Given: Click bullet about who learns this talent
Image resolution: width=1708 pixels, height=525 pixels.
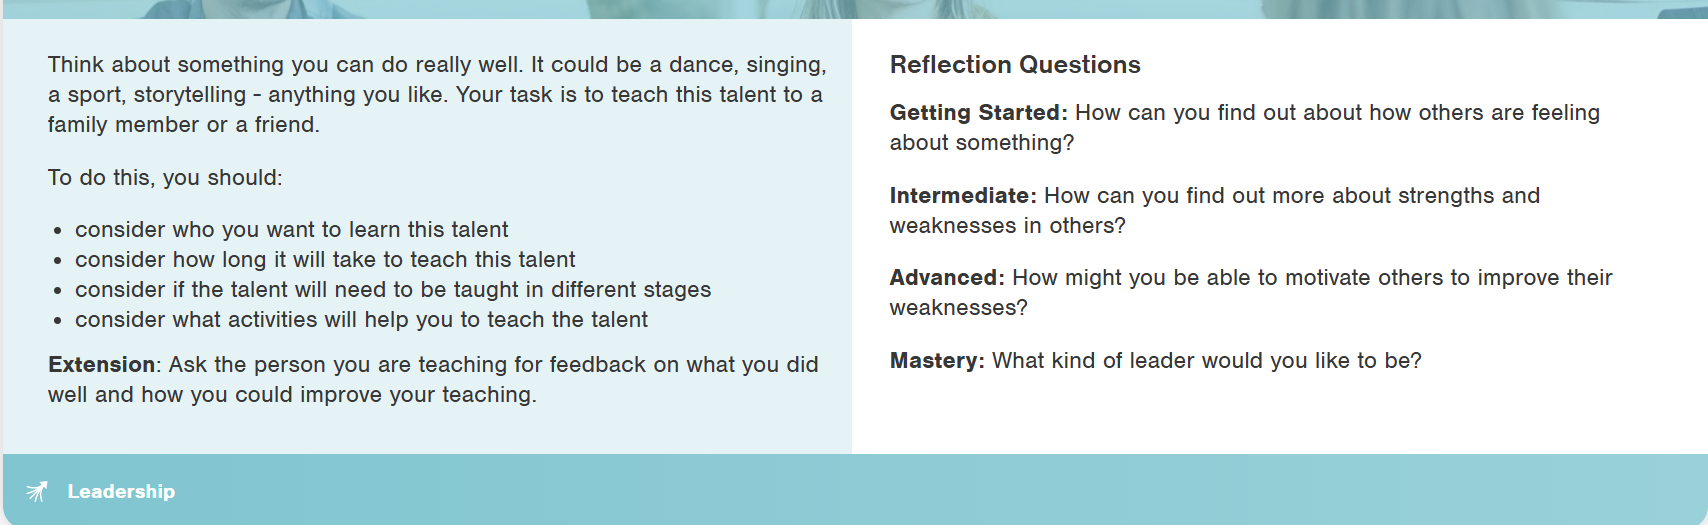Looking at the screenshot, I should click(x=292, y=230).
